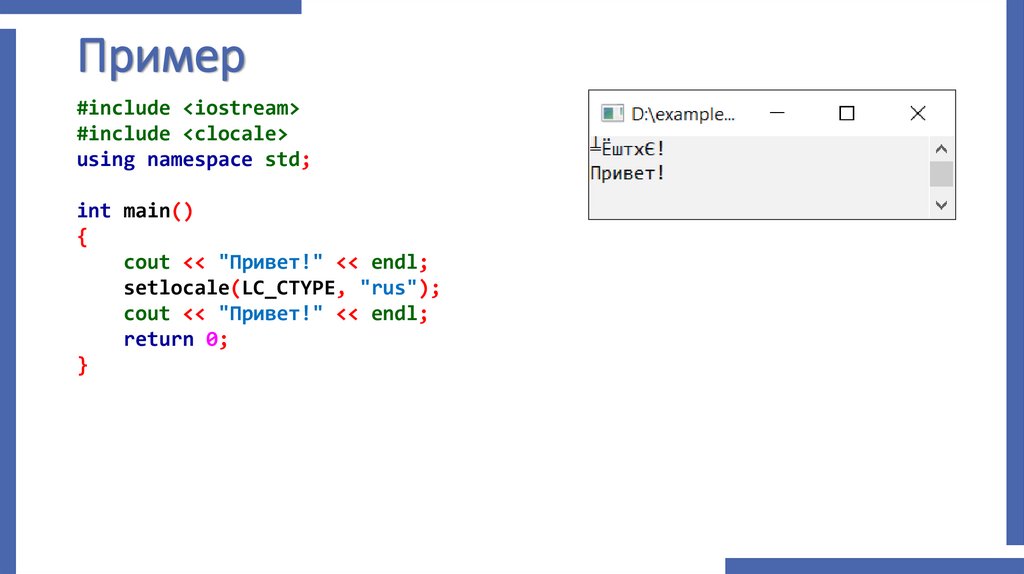Screen dimensions: 1024x574
Task: Click the console window's application icon
Action: (x=612, y=114)
